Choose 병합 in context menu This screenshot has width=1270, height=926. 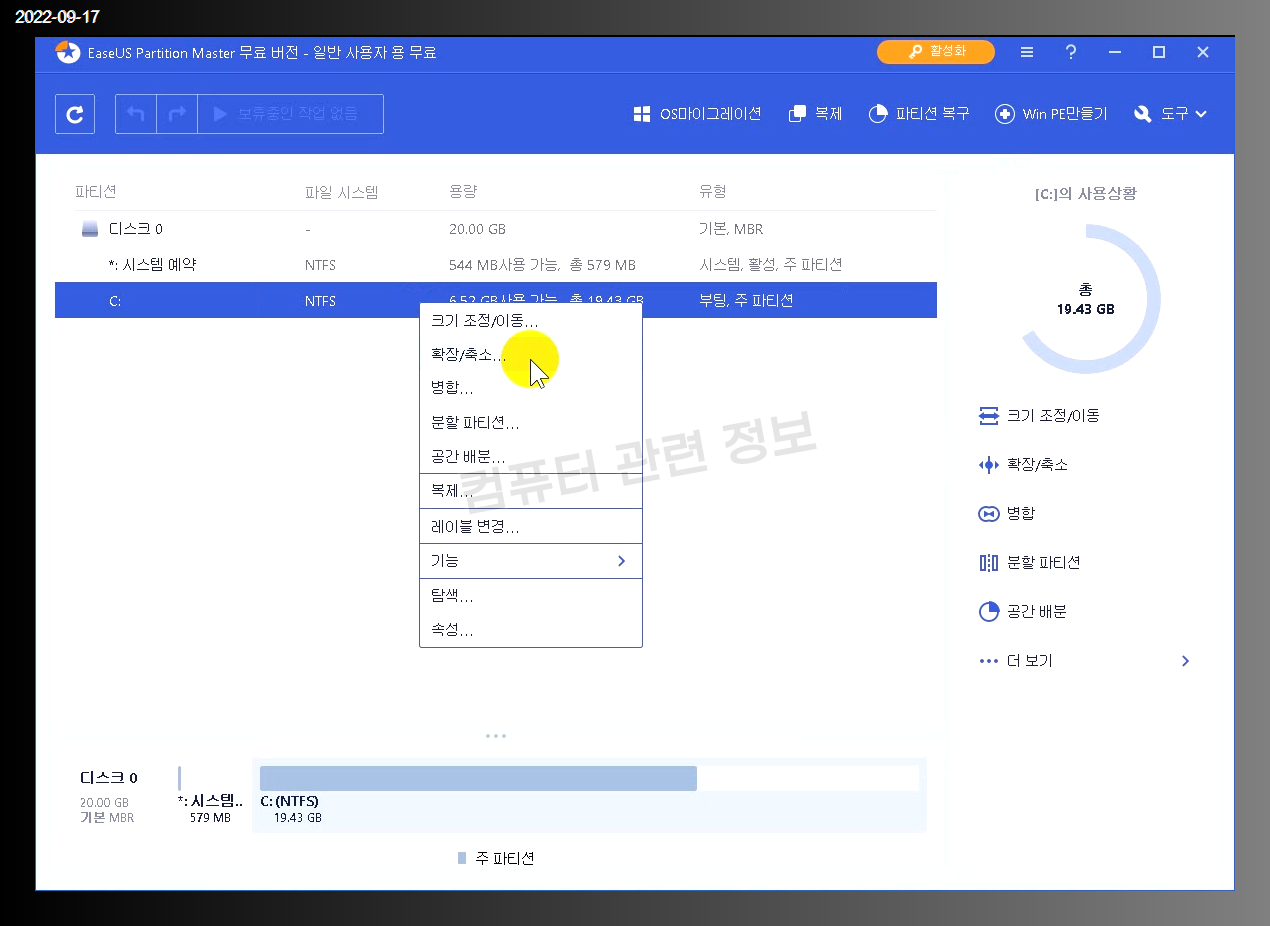coord(530,388)
